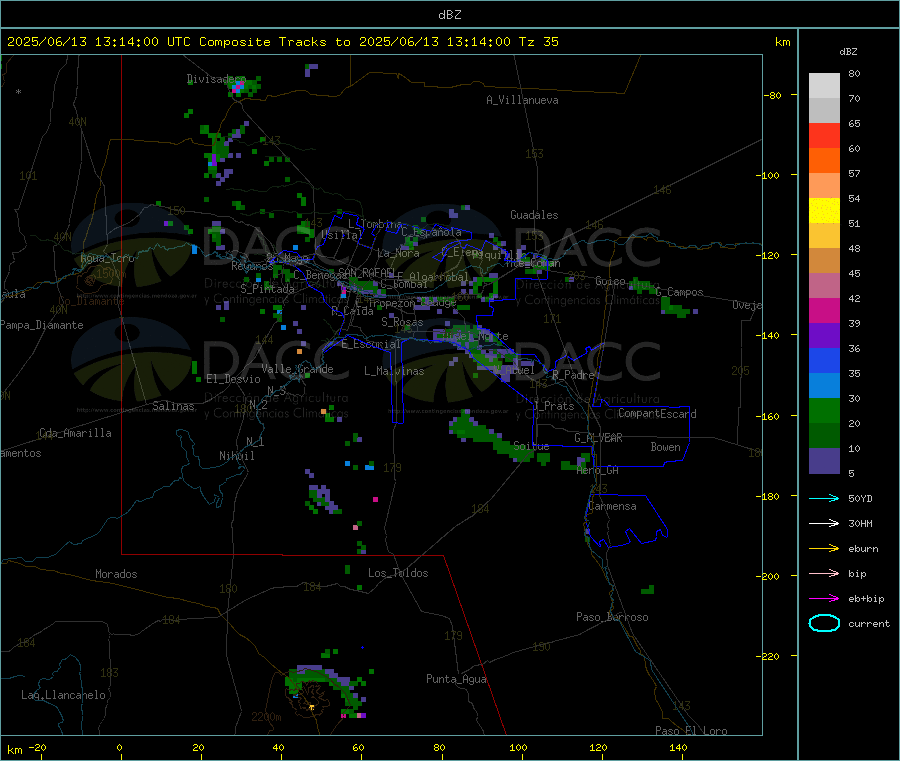900x761 pixels.
Task: Click the 'Lag.Llancanelo' map label
Action: pos(63,695)
